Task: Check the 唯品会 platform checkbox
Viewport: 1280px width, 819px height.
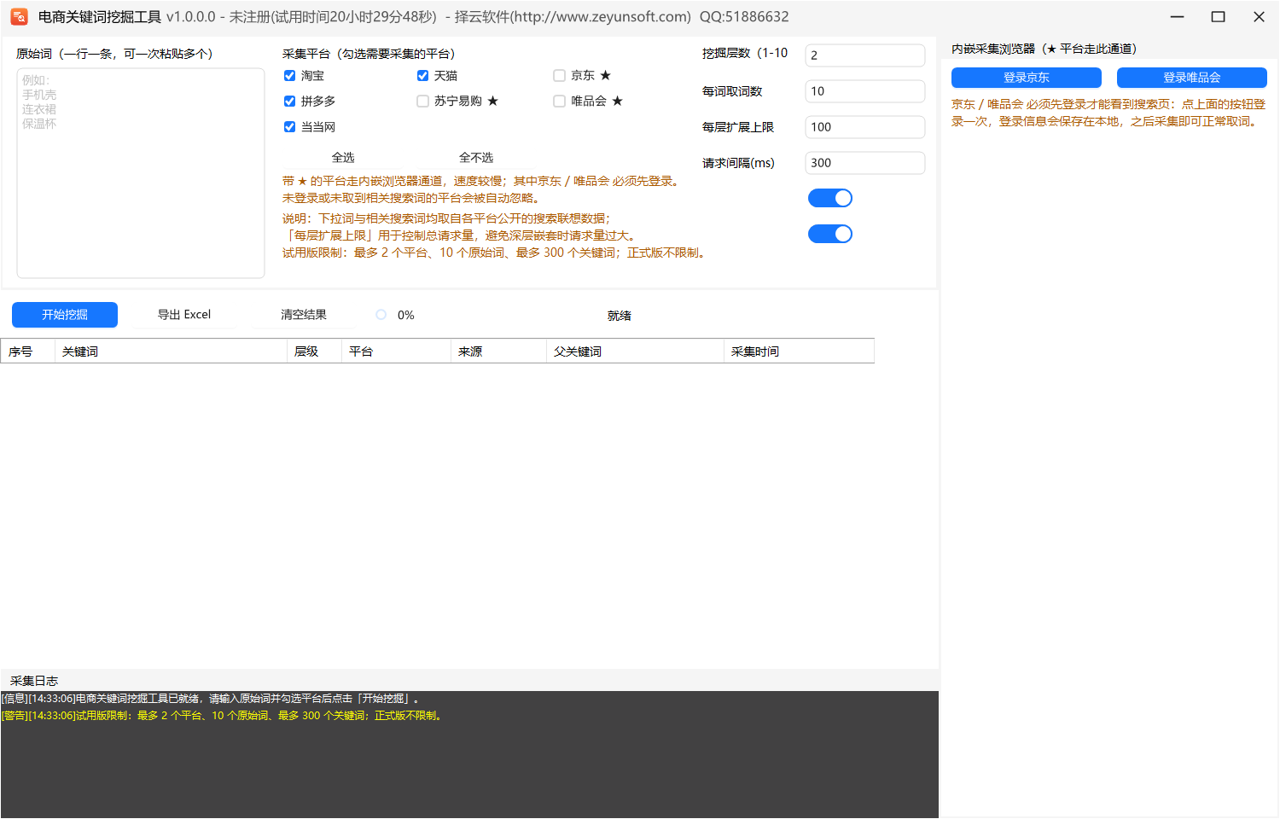Action: (x=560, y=101)
